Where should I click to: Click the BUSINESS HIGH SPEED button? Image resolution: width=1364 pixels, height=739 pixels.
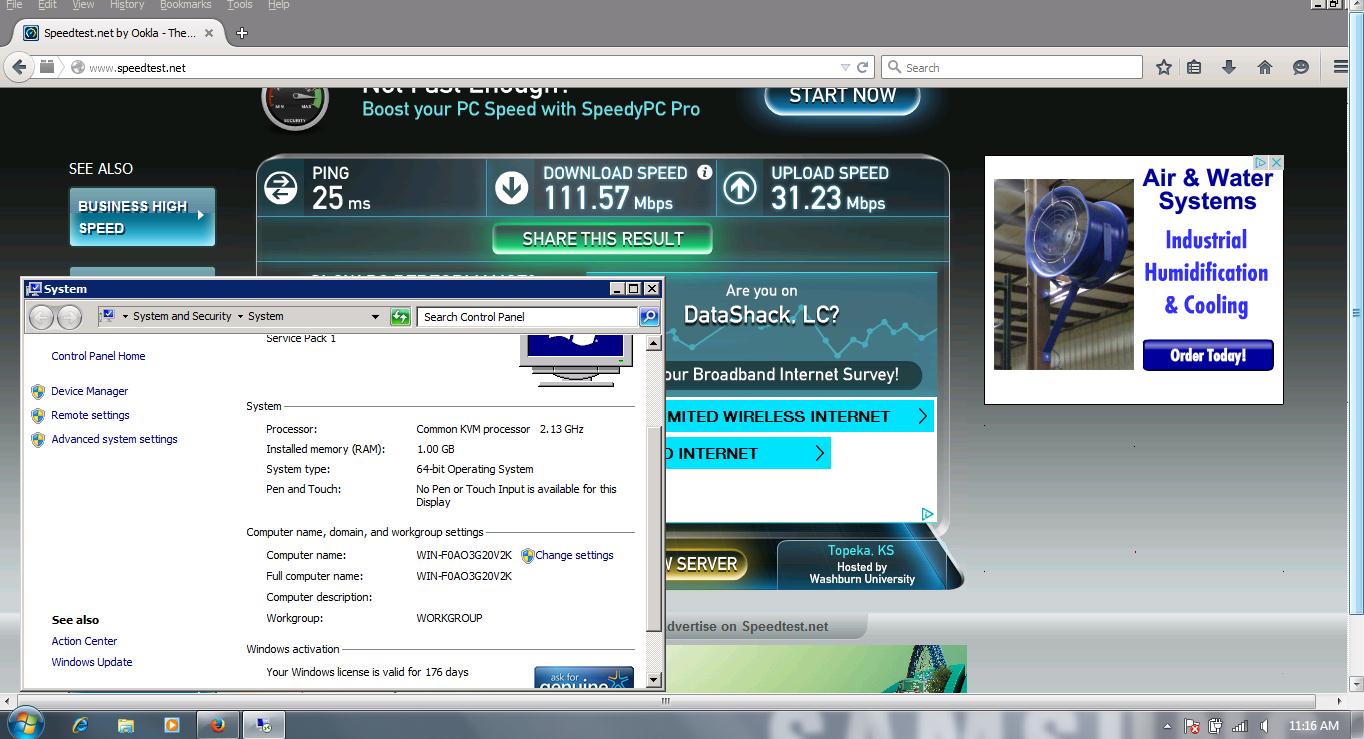(x=142, y=217)
